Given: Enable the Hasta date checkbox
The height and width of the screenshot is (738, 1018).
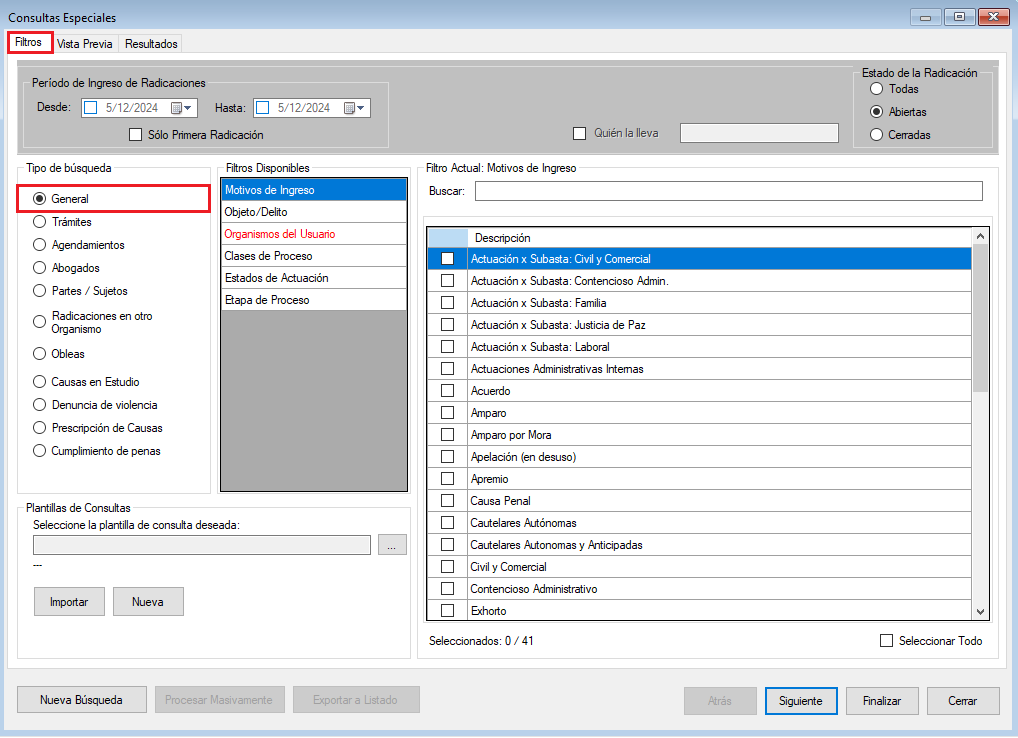Looking at the screenshot, I should 263,108.
